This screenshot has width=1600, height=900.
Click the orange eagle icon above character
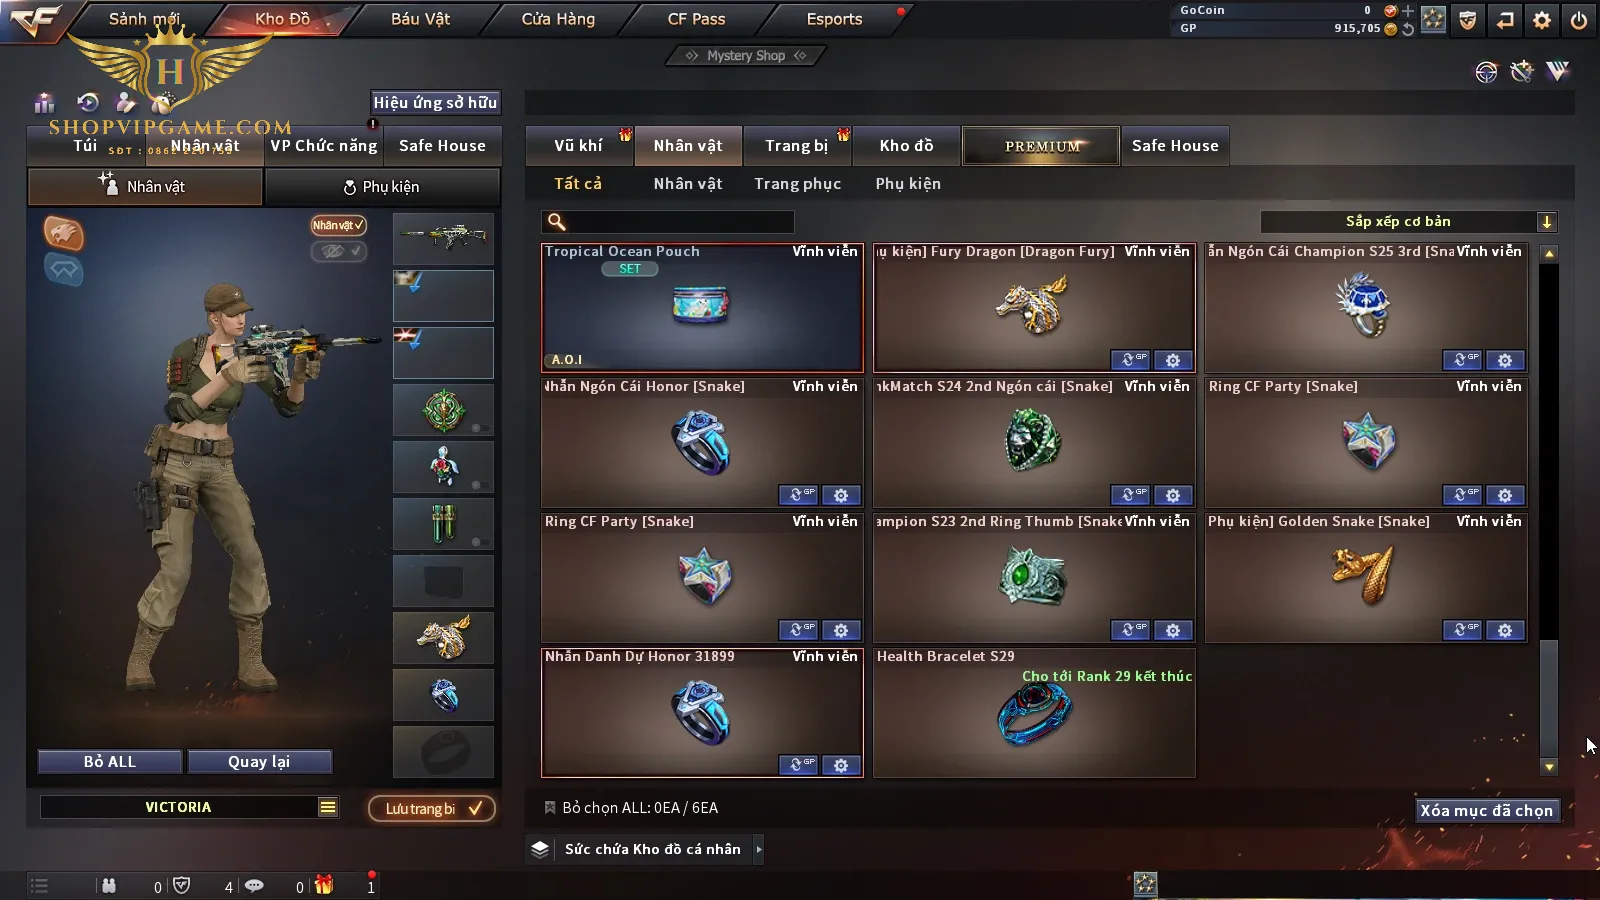tap(63, 233)
